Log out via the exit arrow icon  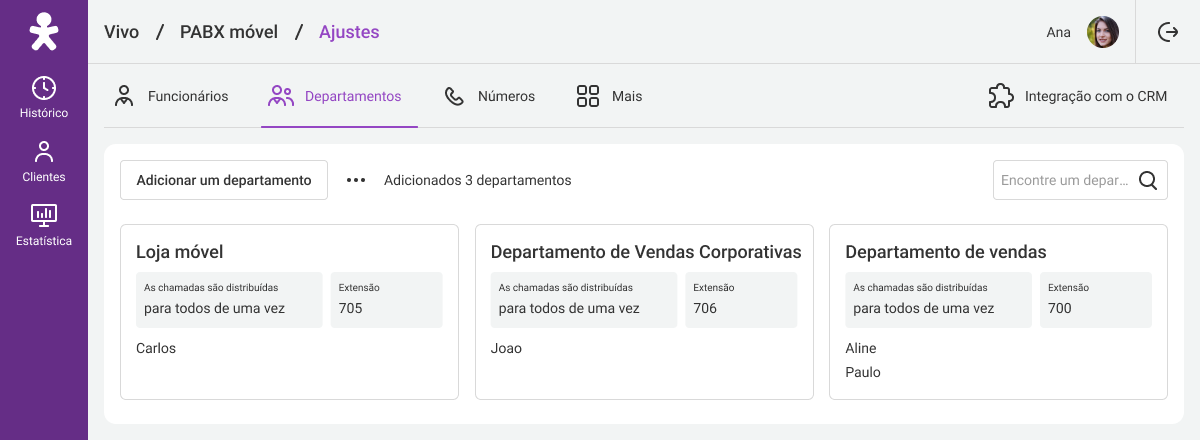[x=1168, y=32]
